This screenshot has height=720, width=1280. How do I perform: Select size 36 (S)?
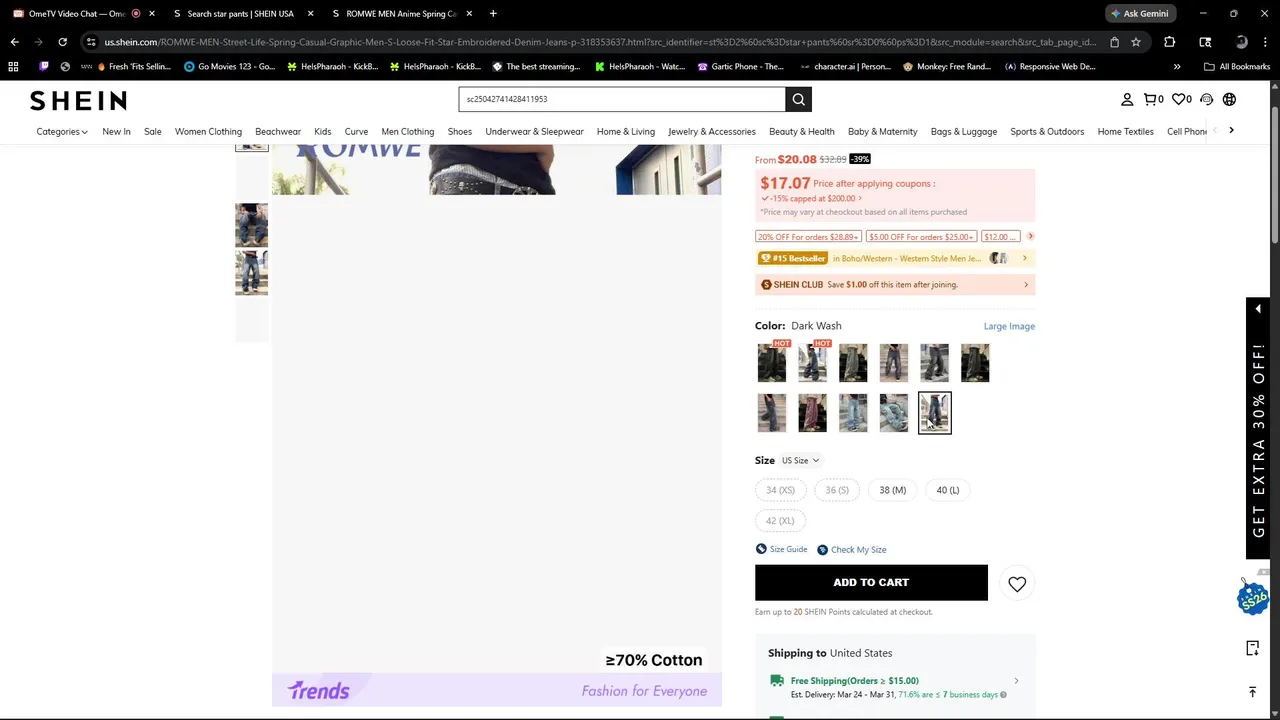(837, 490)
